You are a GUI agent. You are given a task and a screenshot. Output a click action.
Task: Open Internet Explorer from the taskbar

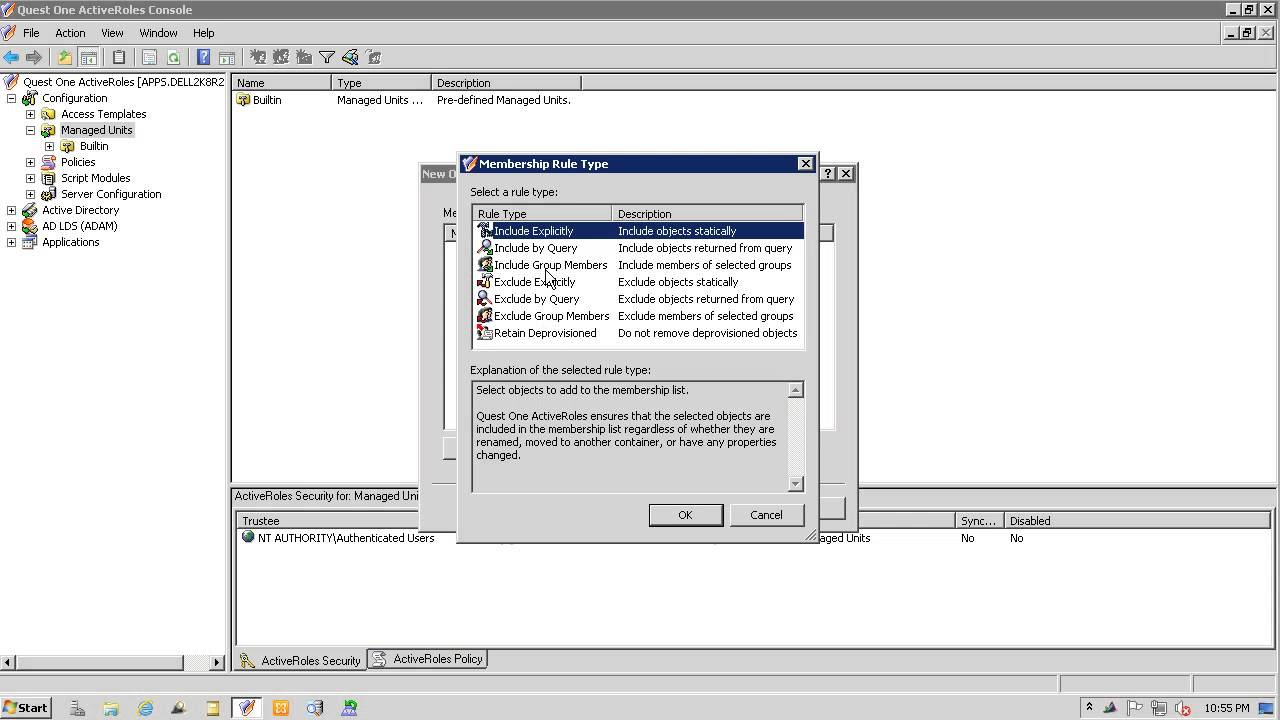tap(146, 708)
